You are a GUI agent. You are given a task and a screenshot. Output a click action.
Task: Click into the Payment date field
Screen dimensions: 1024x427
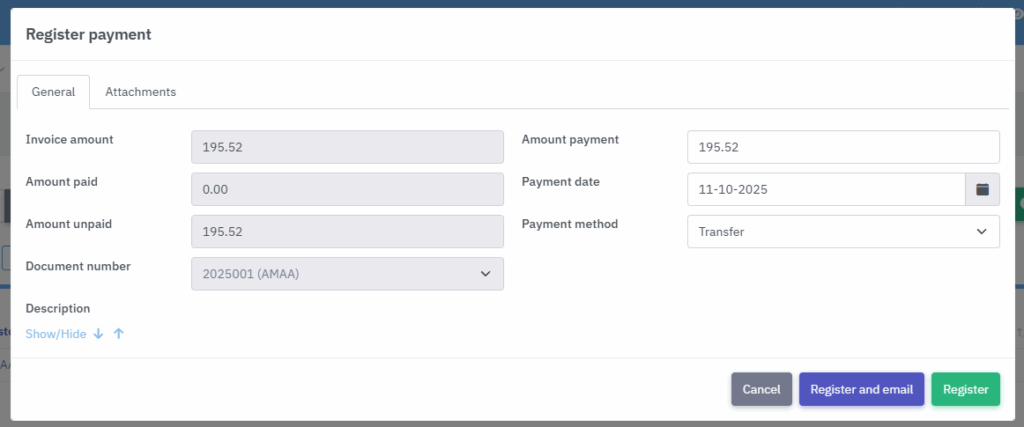826,189
